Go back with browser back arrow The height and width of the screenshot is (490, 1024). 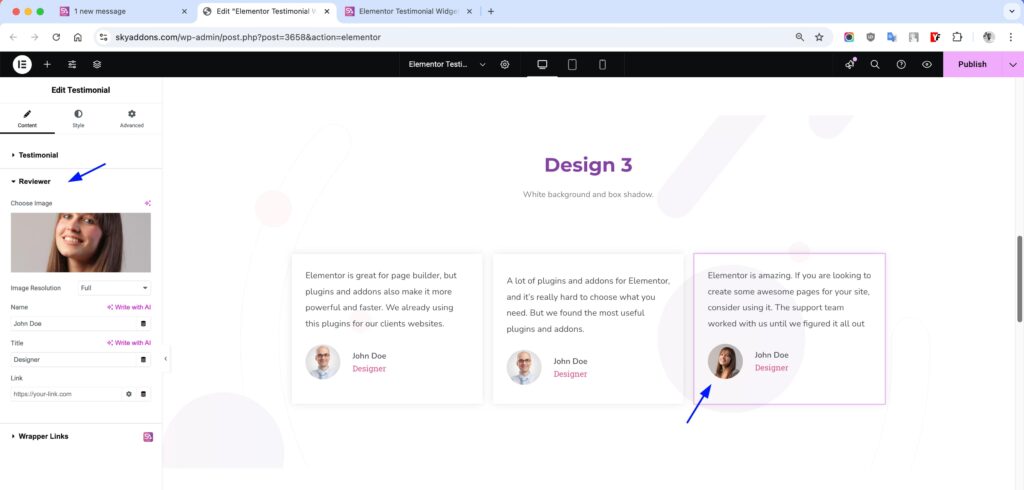click(x=13, y=37)
